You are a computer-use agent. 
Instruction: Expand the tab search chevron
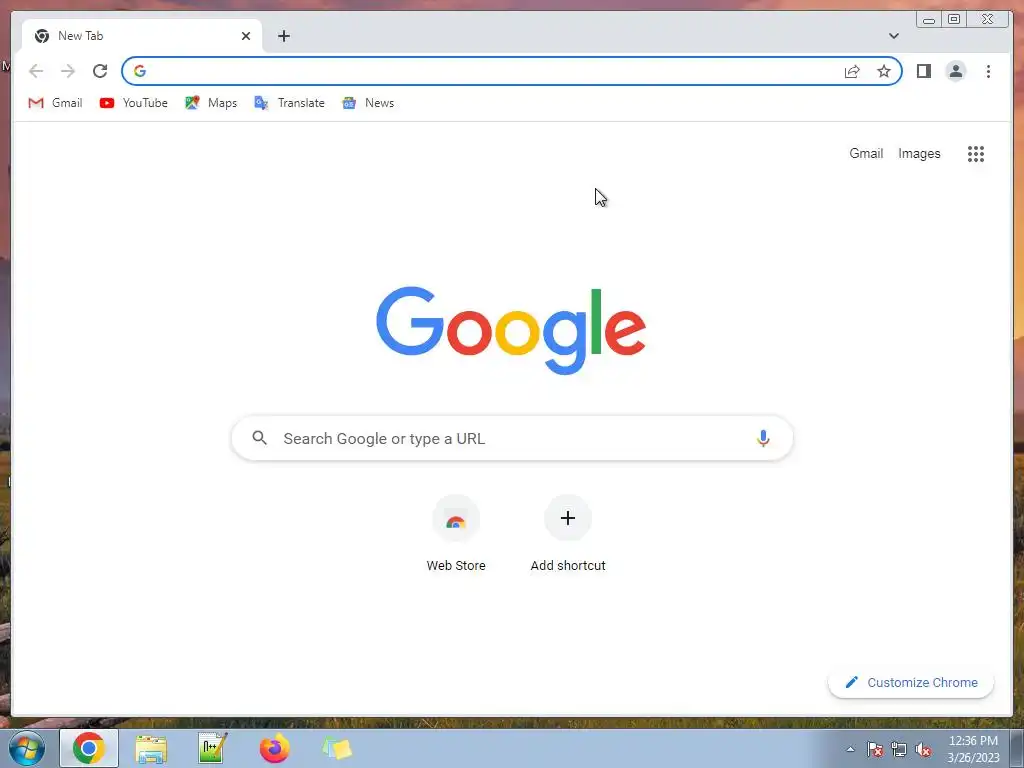click(893, 36)
